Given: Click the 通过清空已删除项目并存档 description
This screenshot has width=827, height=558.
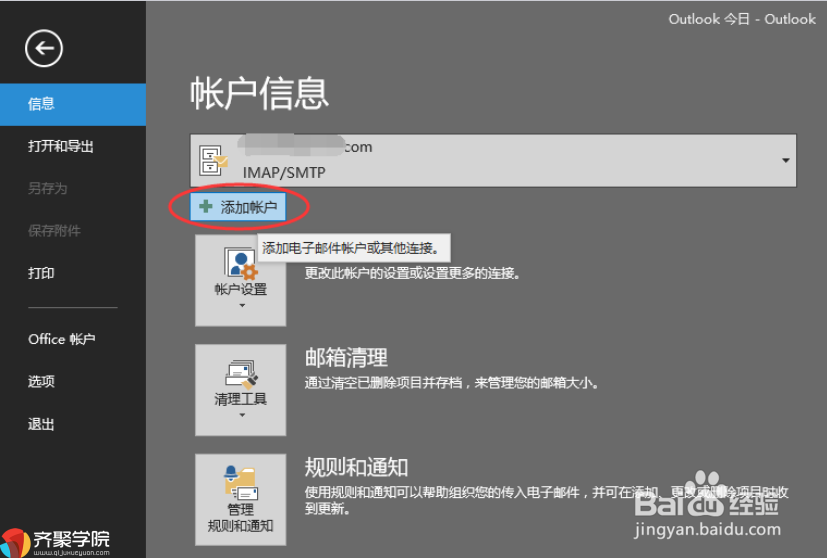Looking at the screenshot, I should 452,383.
